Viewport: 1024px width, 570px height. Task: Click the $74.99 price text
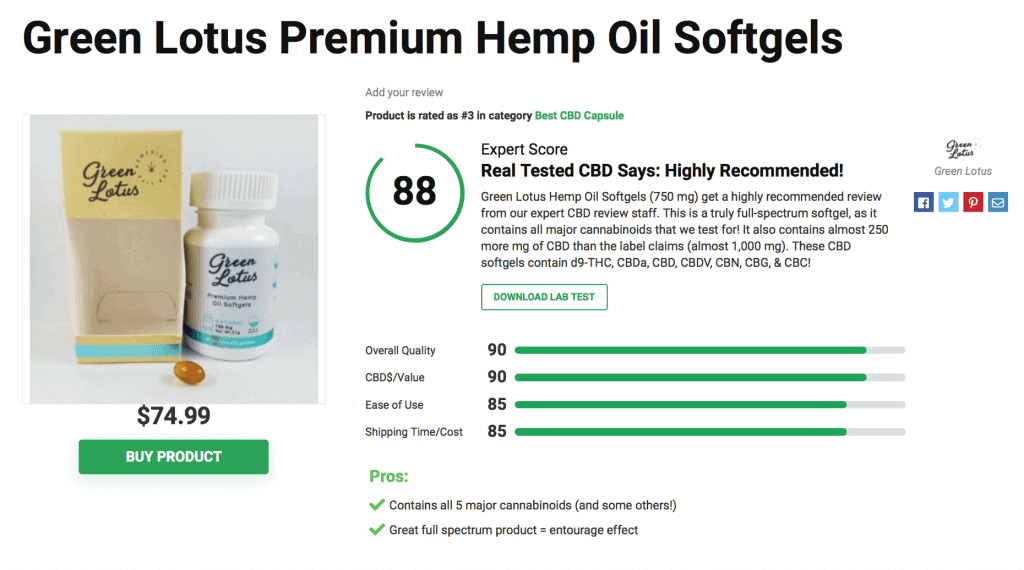pyautogui.click(x=174, y=416)
